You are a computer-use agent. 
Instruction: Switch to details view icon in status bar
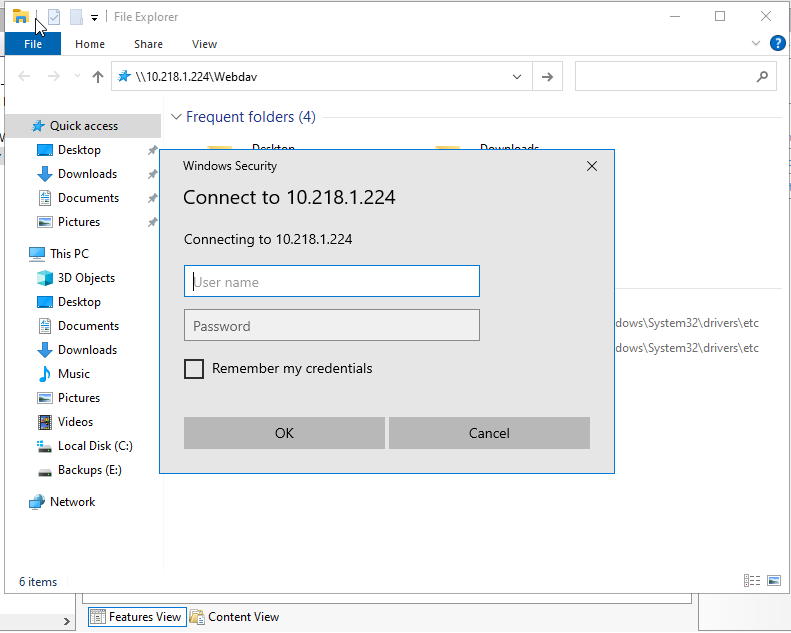(752, 581)
